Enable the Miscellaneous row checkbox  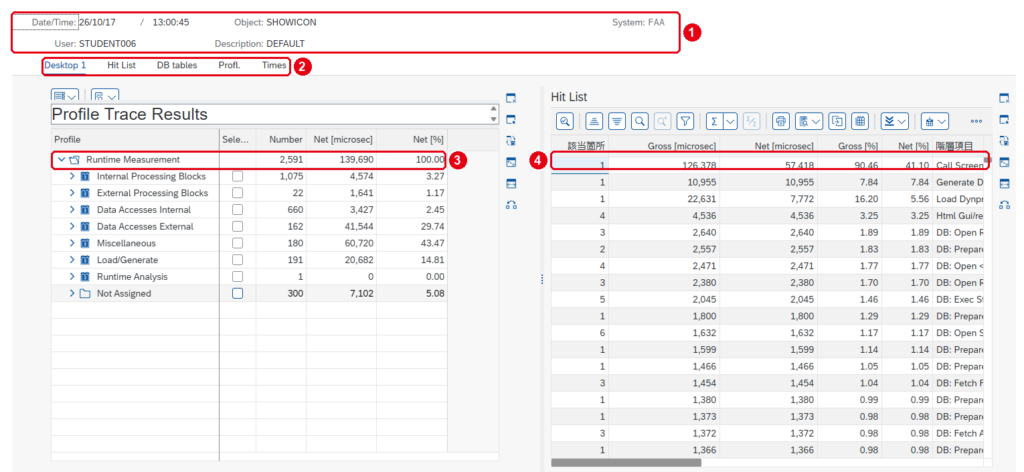[x=237, y=243]
